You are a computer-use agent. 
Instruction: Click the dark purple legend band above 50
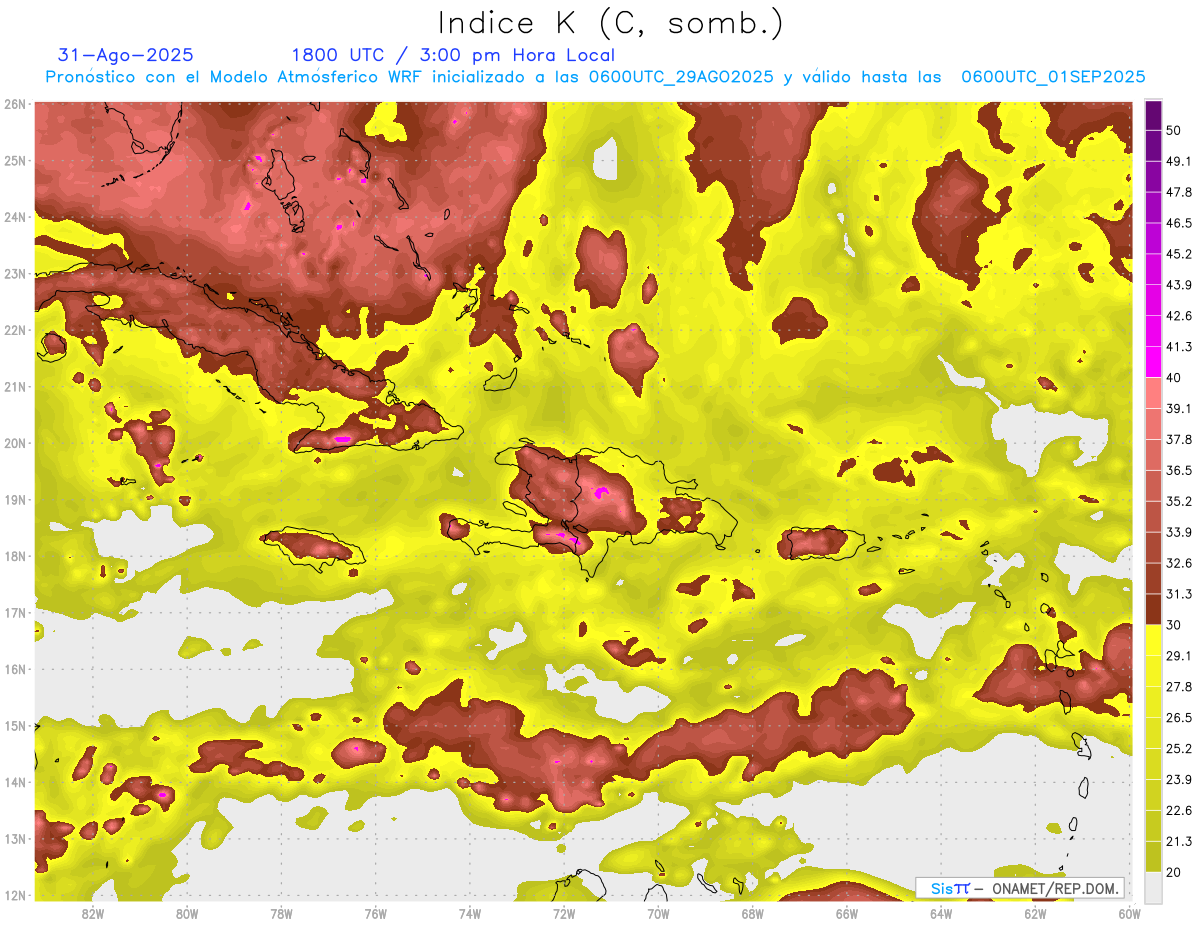tap(1153, 115)
